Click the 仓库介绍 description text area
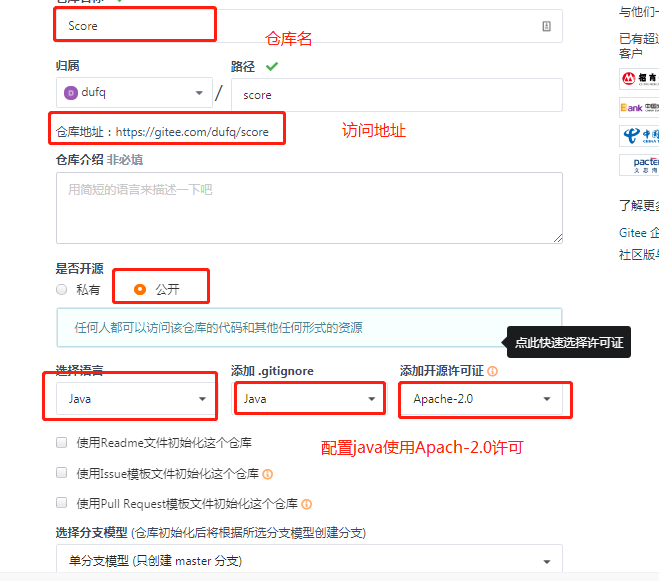This screenshot has width=659, height=581. [309, 208]
